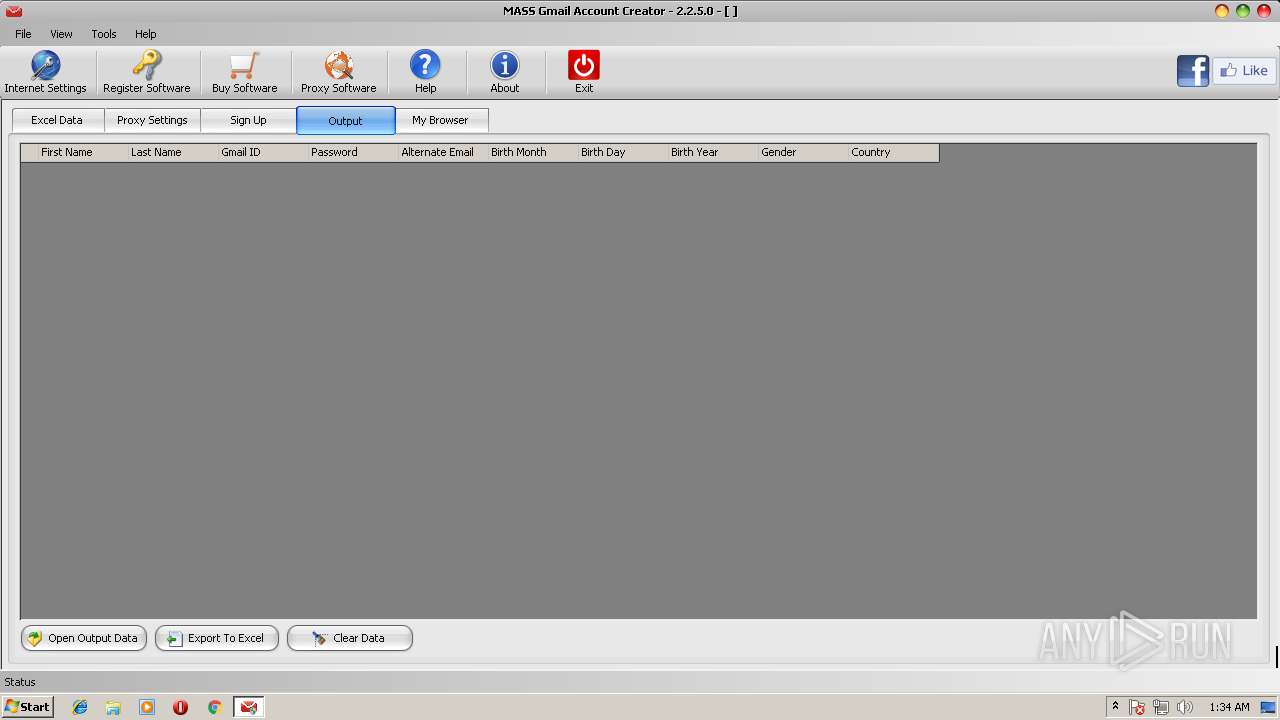Click the Facebook Like button
This screenshot has height=720, width=1280.
click(1244, 71)
